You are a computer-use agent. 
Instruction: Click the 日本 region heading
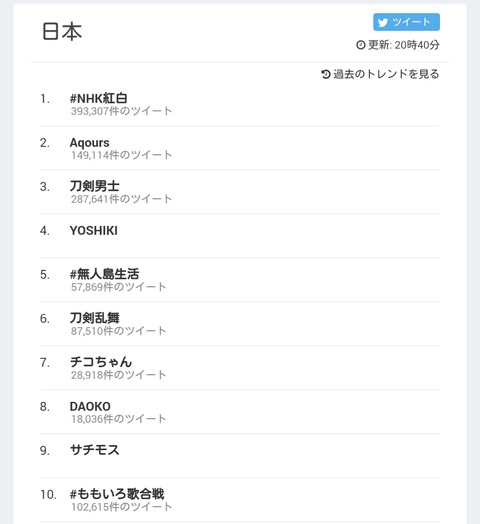(62, 32)
